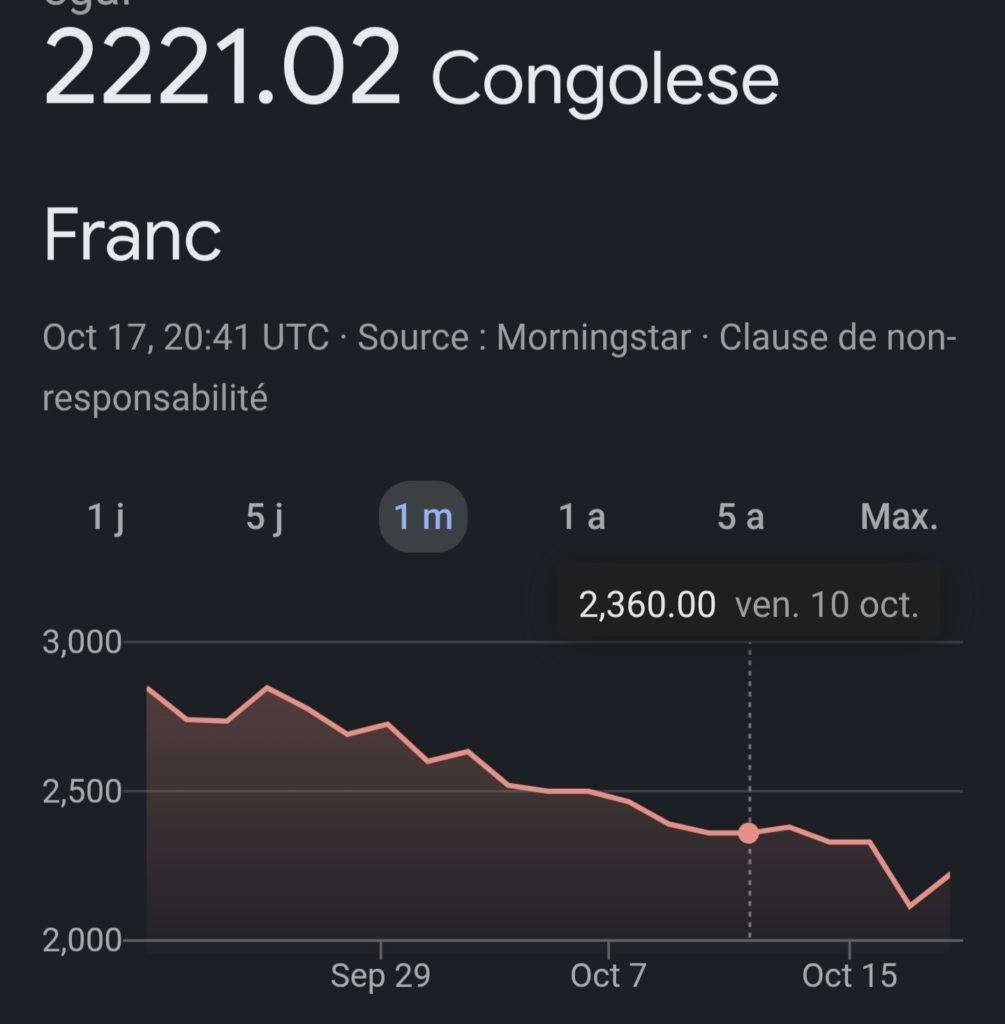Show the 1 a yearly chart
Screen dimensions: 1005x1024
click(581, 518)
